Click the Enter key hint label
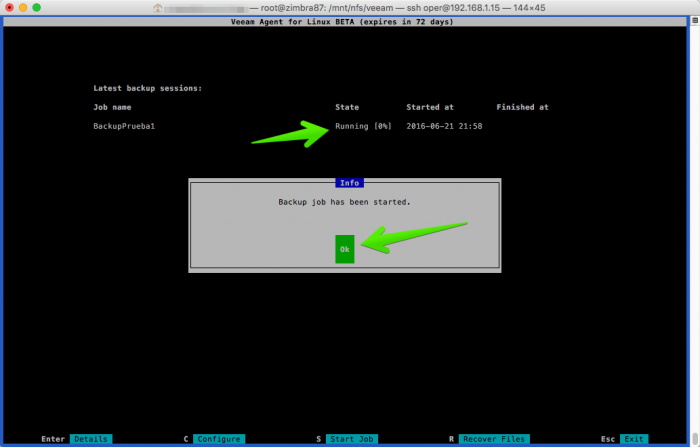Screen dimensions: 700x447 (53, 439)
